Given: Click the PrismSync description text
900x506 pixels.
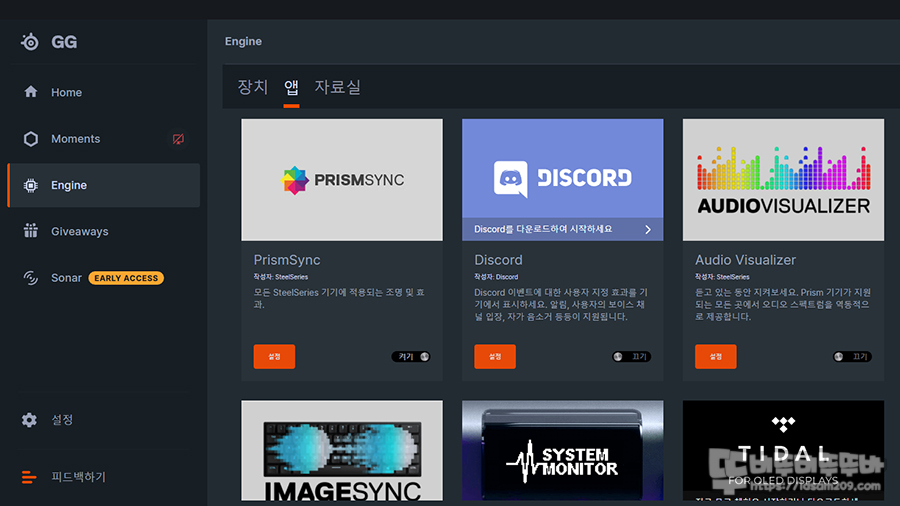Looking at the screenshot, I should [x=339, y=298].
